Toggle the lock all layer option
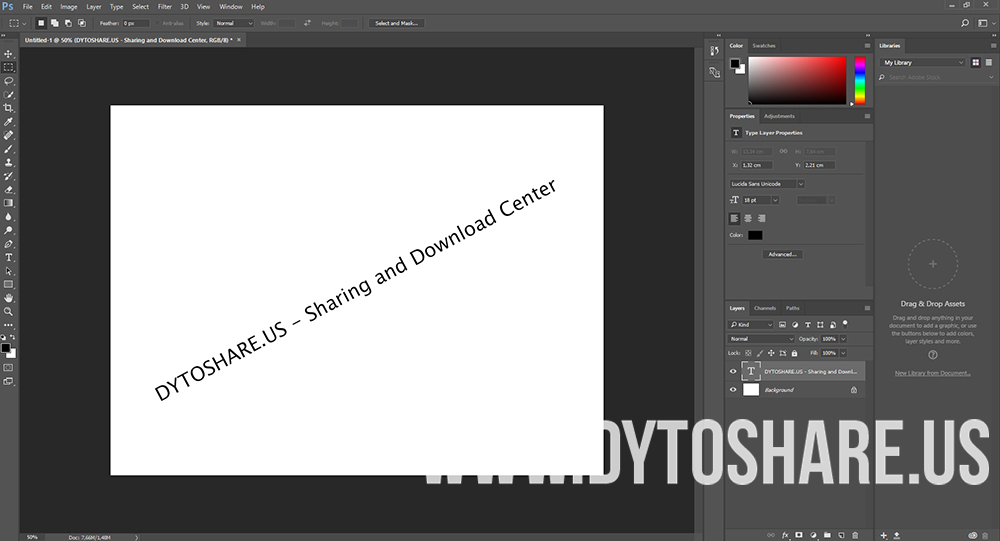This screenshot has width=1000, height=541. click(794, 353)
